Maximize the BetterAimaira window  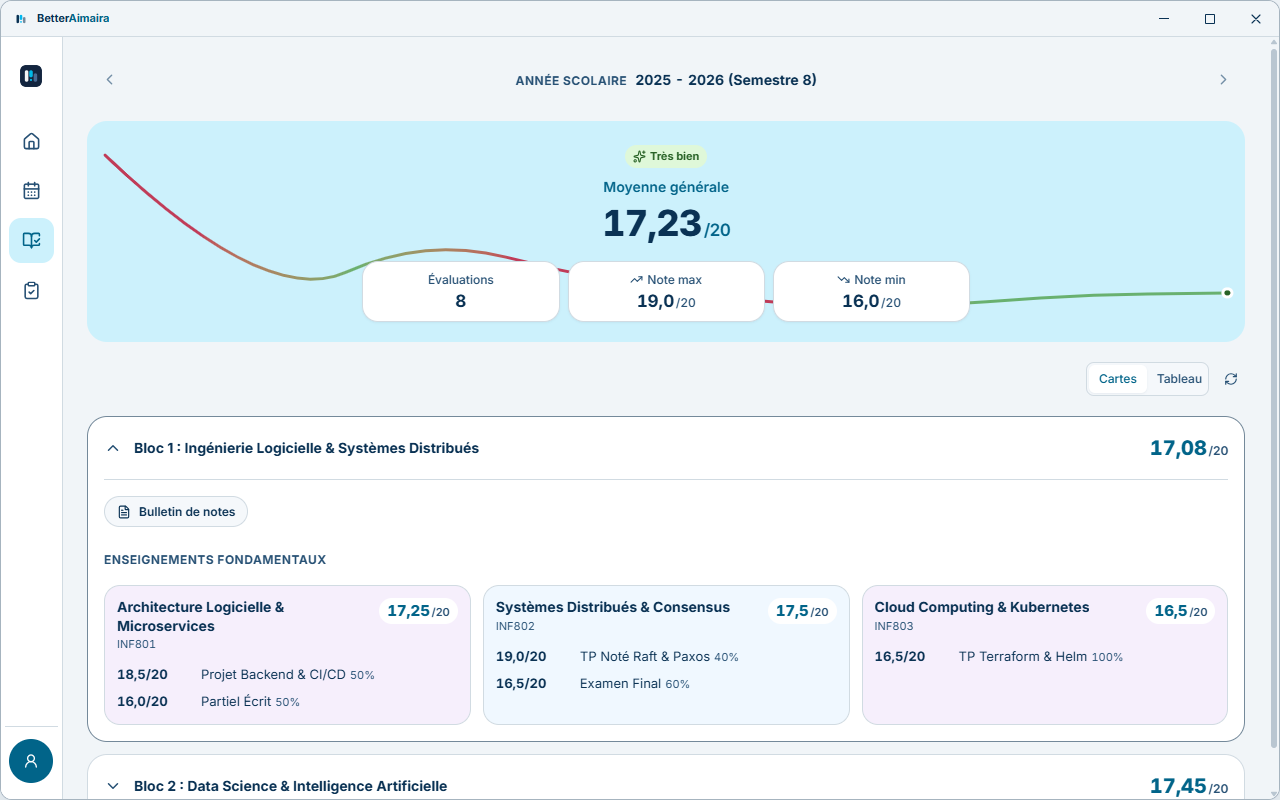pos(1210,18)
